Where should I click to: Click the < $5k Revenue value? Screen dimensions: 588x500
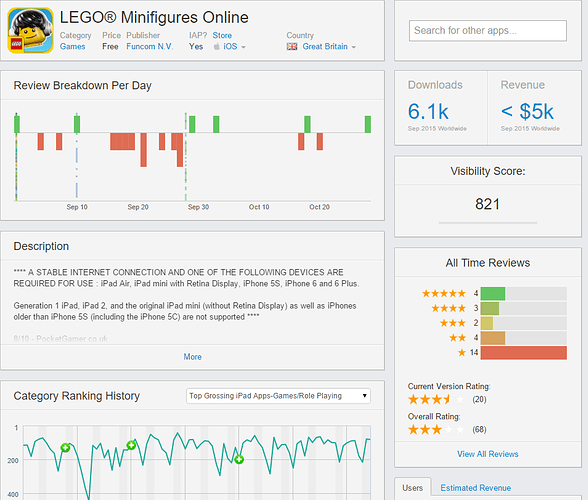click(527, 111)
